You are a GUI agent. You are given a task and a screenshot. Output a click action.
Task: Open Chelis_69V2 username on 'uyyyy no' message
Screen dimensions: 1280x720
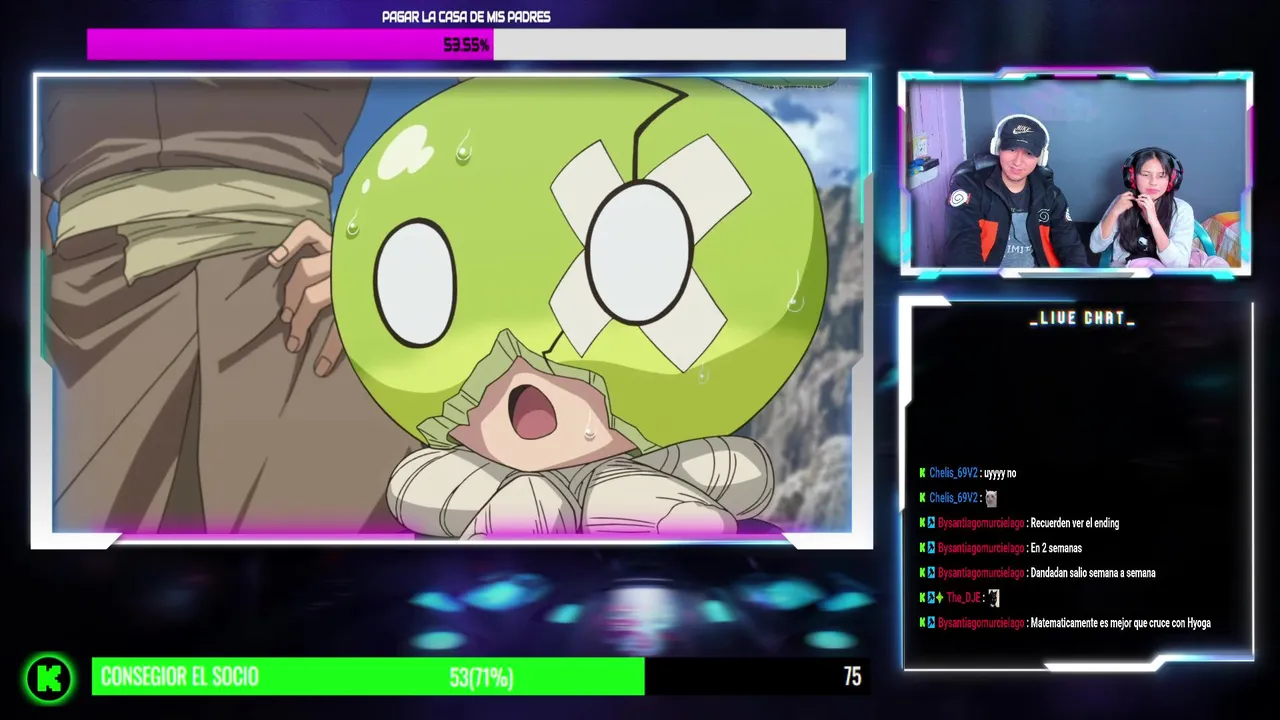point(953,473)
